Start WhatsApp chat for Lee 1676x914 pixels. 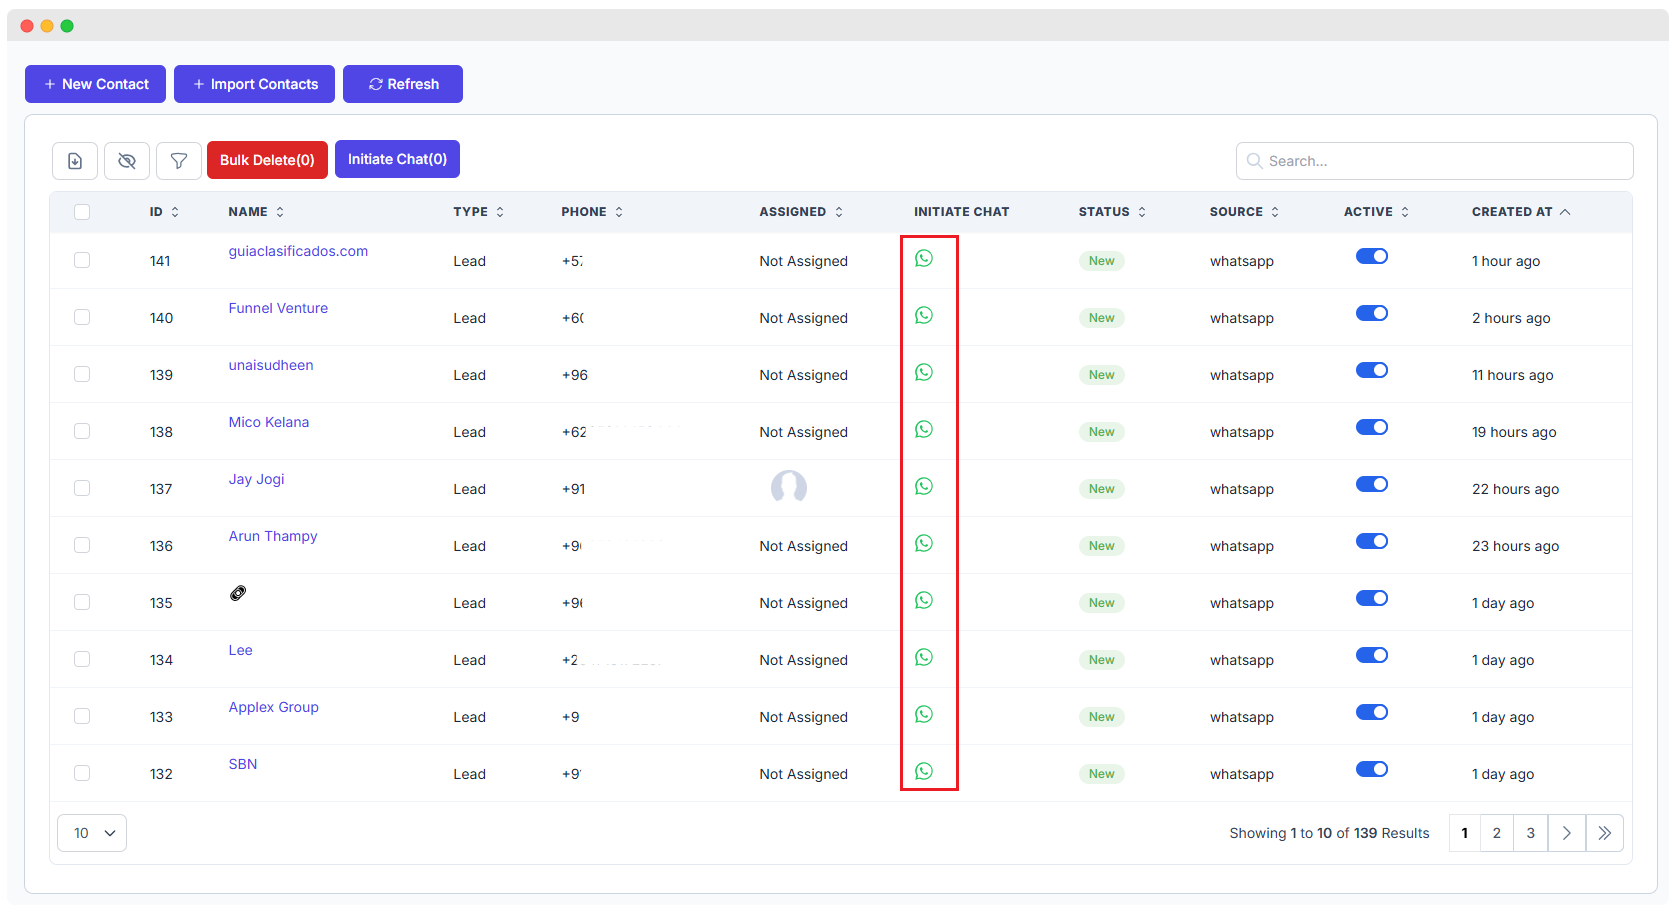(924, 657)
